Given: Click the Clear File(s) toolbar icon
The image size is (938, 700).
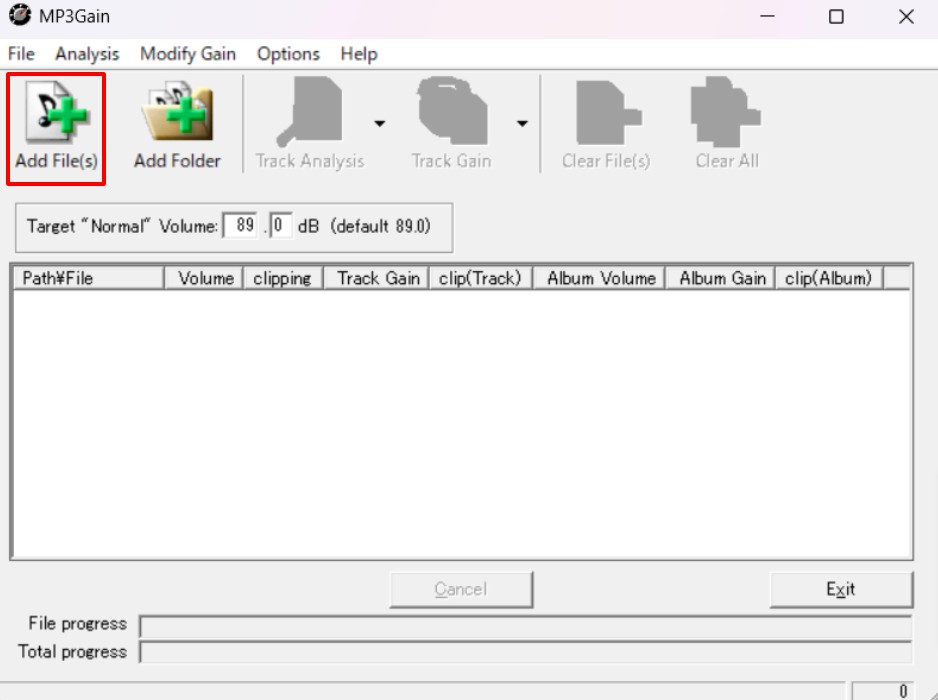Looking at the screenshot, I should pos(607,112).
